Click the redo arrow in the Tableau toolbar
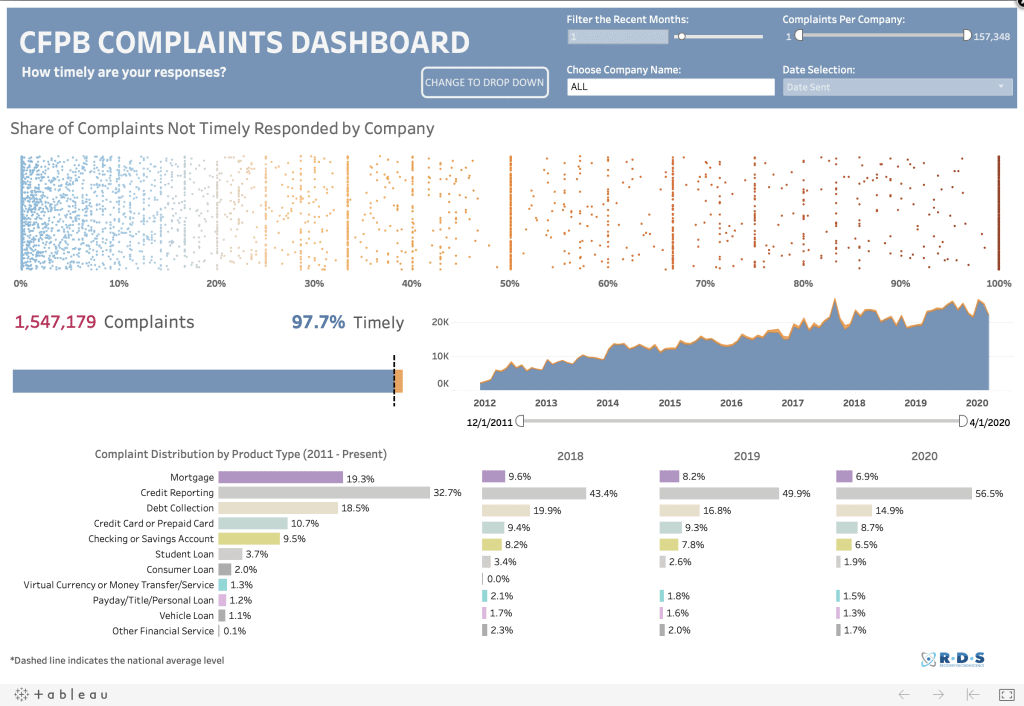The image size is (1024, 706). click(x=938, y=693)
